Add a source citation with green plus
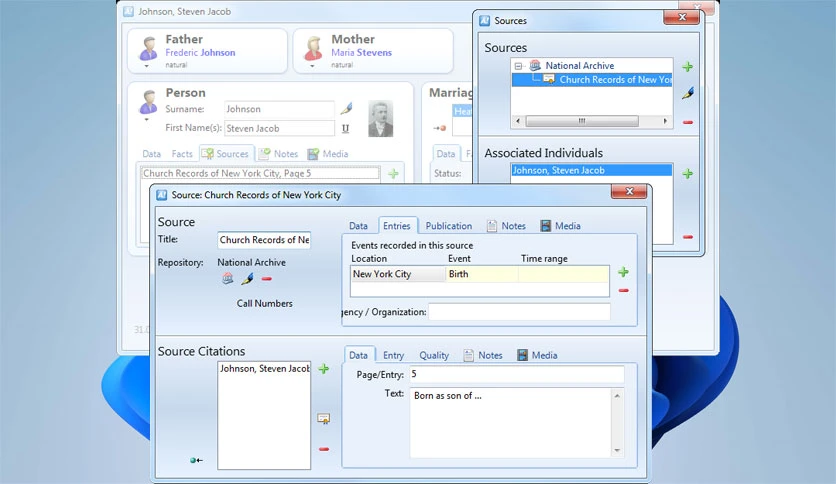 click(324, 368)
